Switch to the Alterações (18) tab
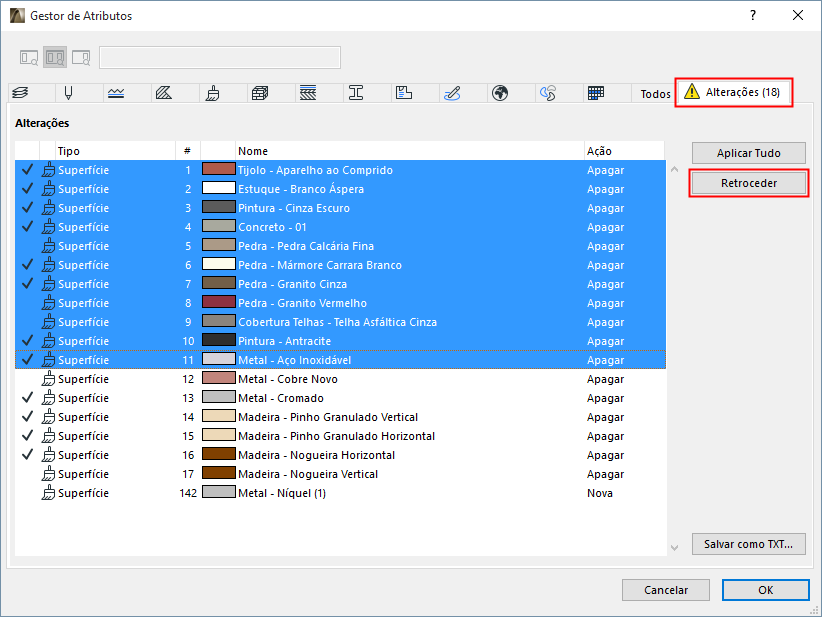 click(x=733, y=92)
